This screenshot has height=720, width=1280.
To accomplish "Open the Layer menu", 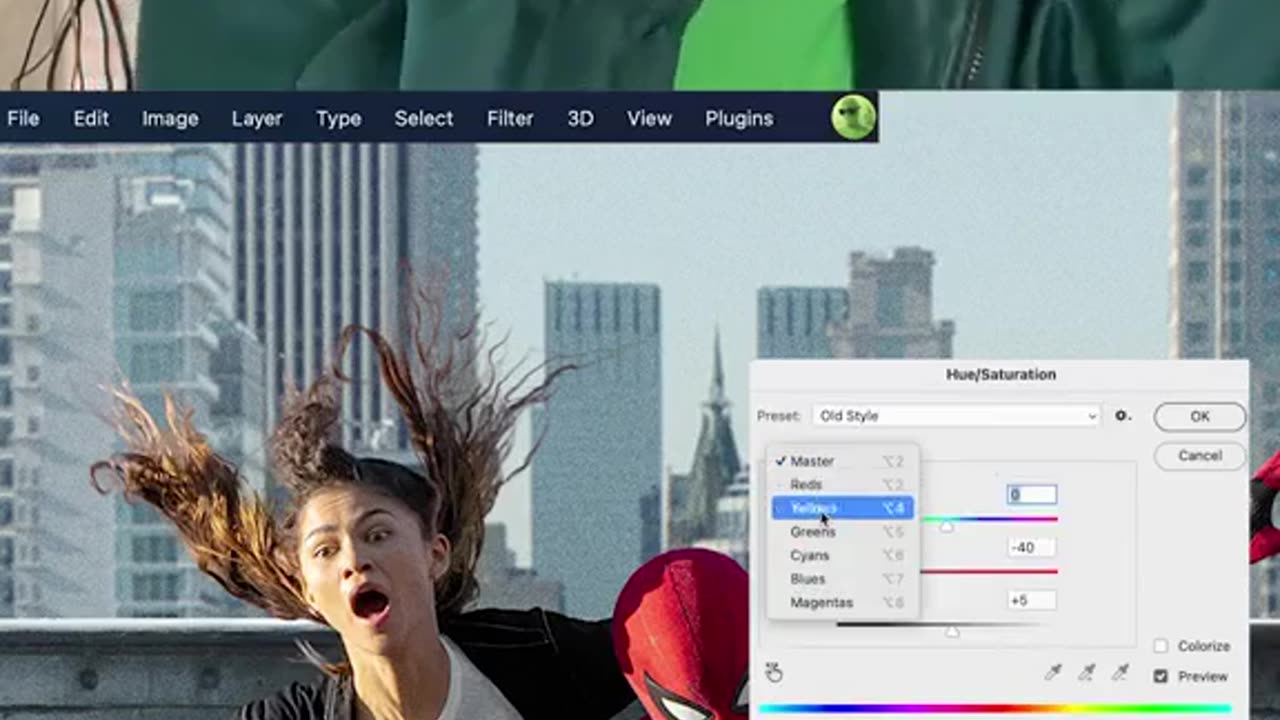I will (x=257, y=118).
